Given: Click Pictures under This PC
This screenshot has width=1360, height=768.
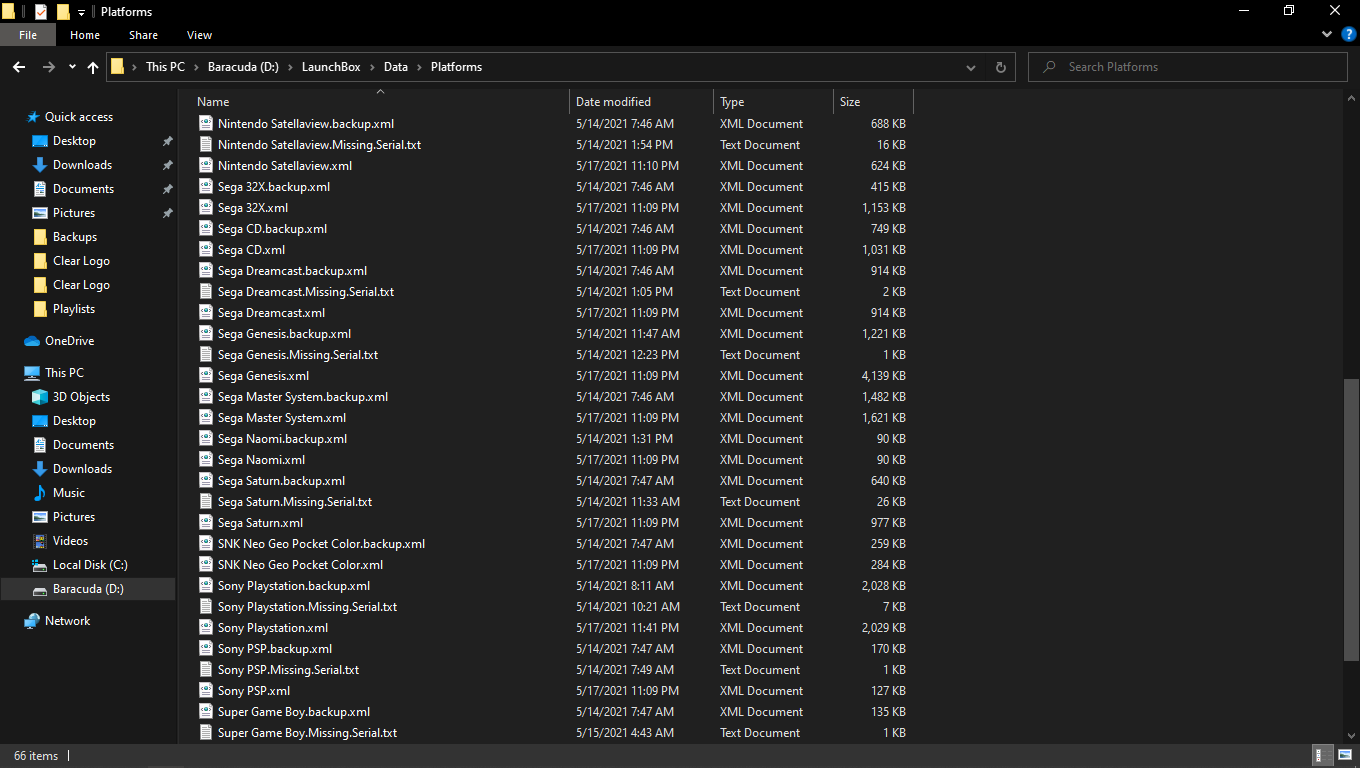Looking at the screenshot, I should pos(74,517).
